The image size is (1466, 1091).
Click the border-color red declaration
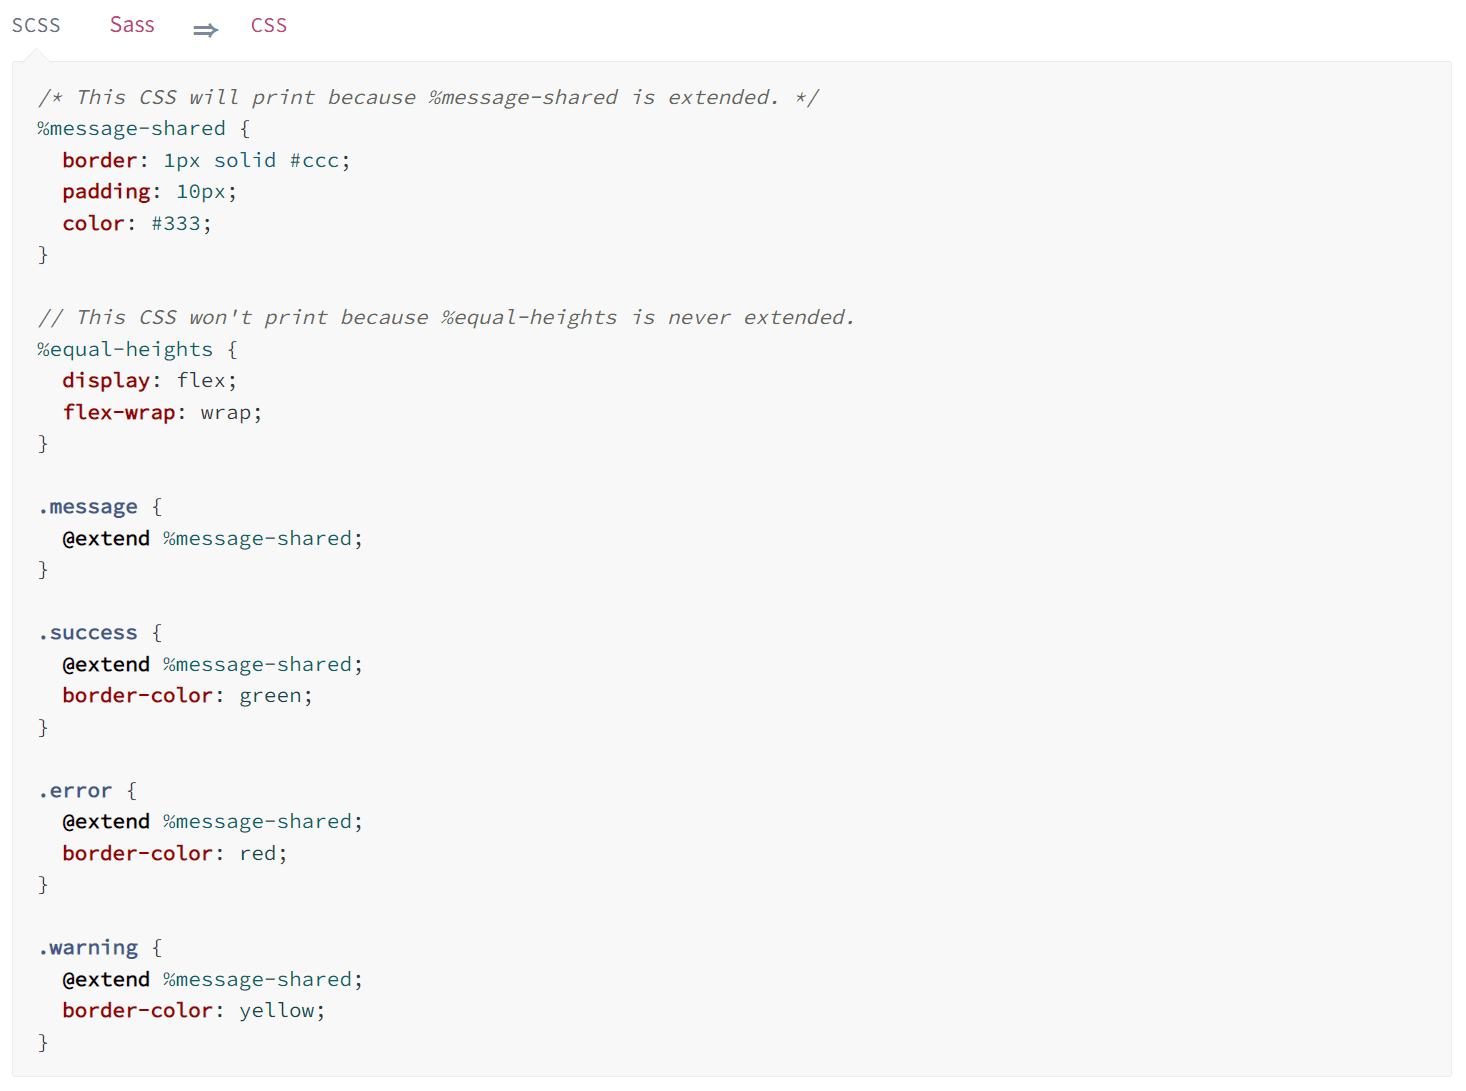click(x=174, y=854)
